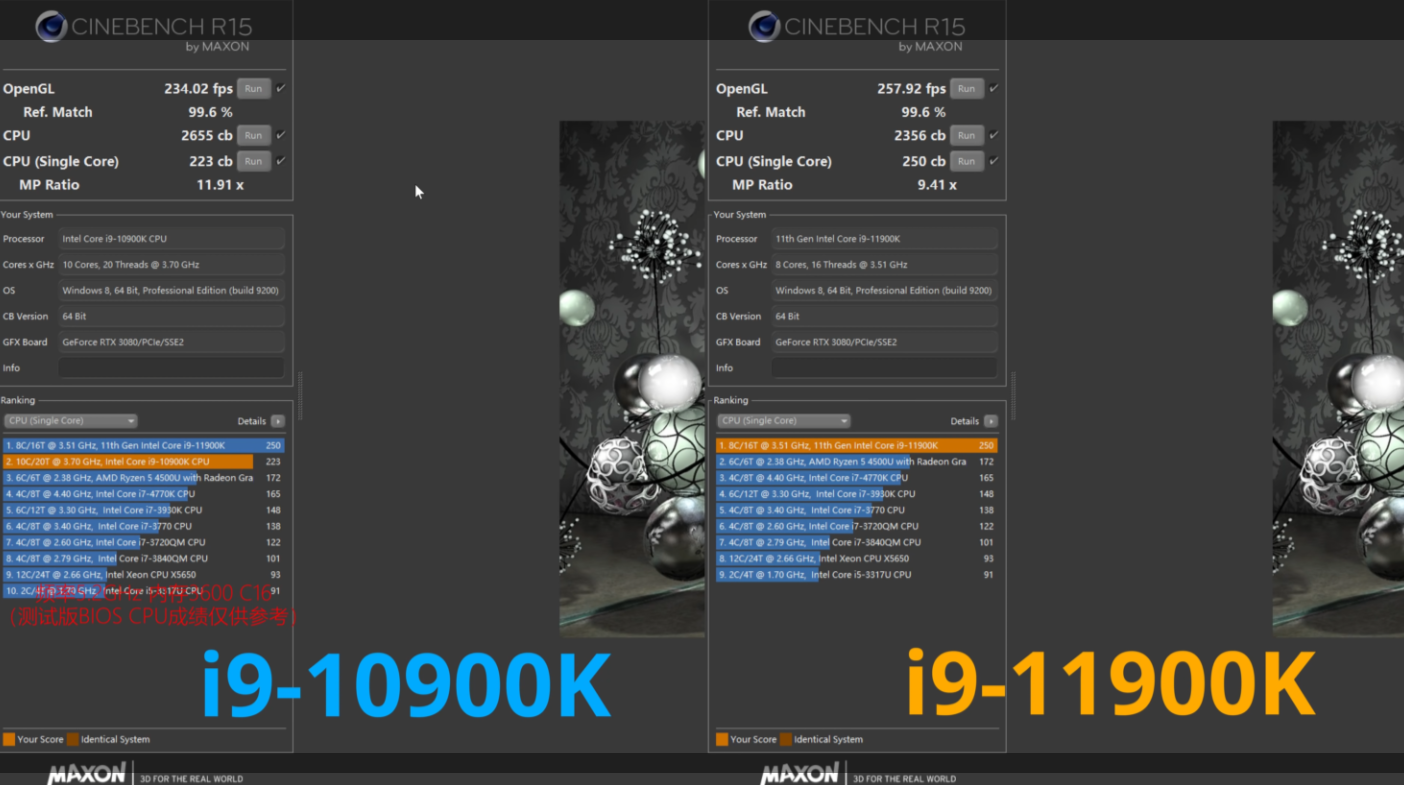Toggle the Single Core checkmark beside 250 cb
This screenshot has height=785, width=1404.
point(994,160)
